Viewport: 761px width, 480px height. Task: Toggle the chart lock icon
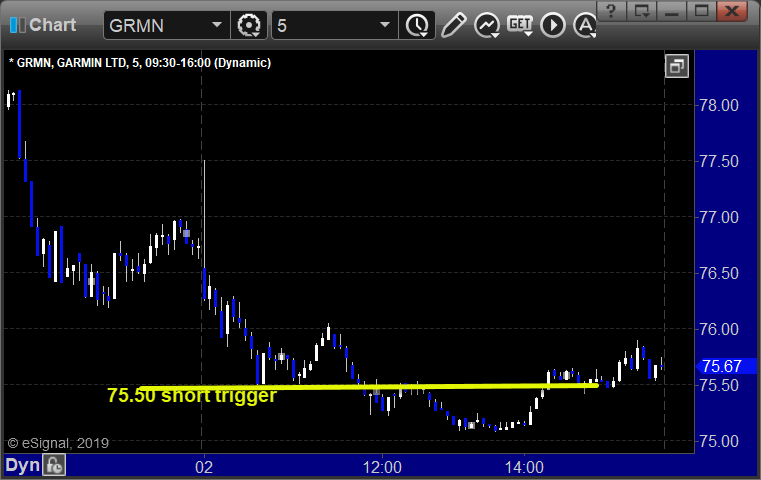(54, 465)
